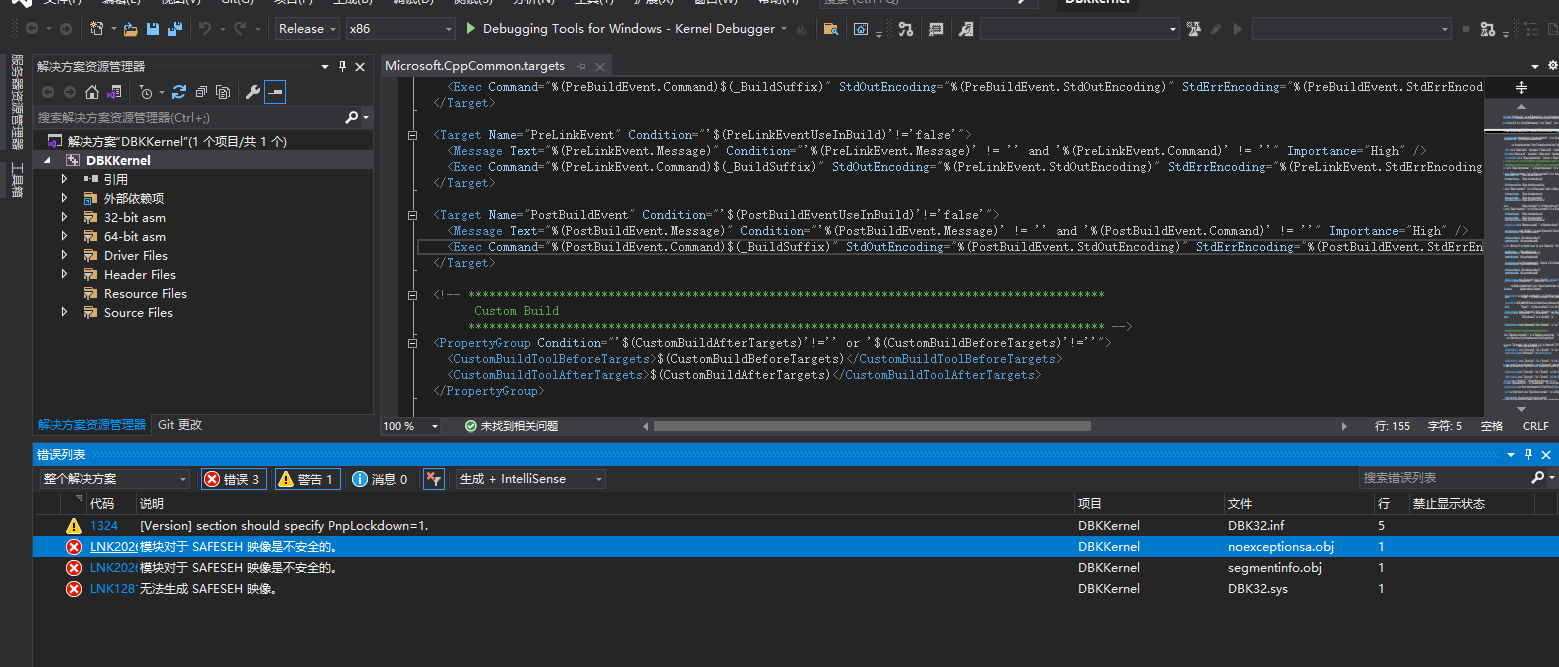
Task: Refresh the Solution Explorer
Action: 179,92
